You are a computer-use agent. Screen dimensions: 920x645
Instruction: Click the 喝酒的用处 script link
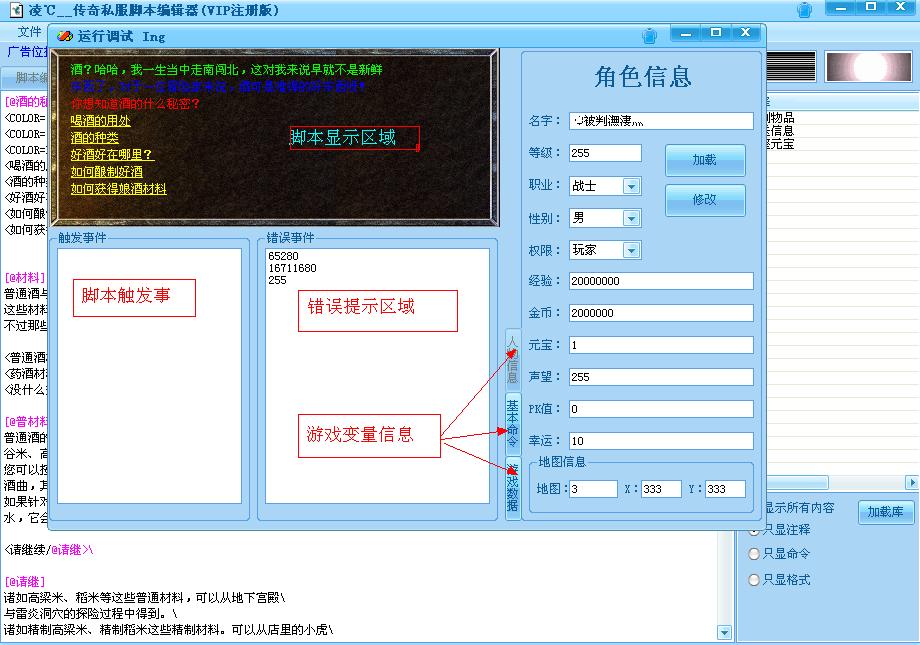click(100, 121)
